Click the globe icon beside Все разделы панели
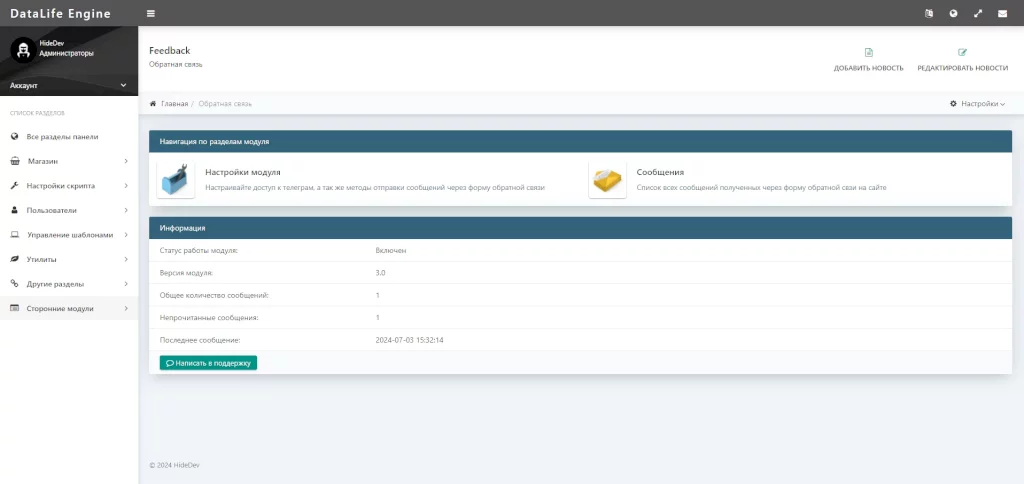1024x484 pixels. click(14, 137)
